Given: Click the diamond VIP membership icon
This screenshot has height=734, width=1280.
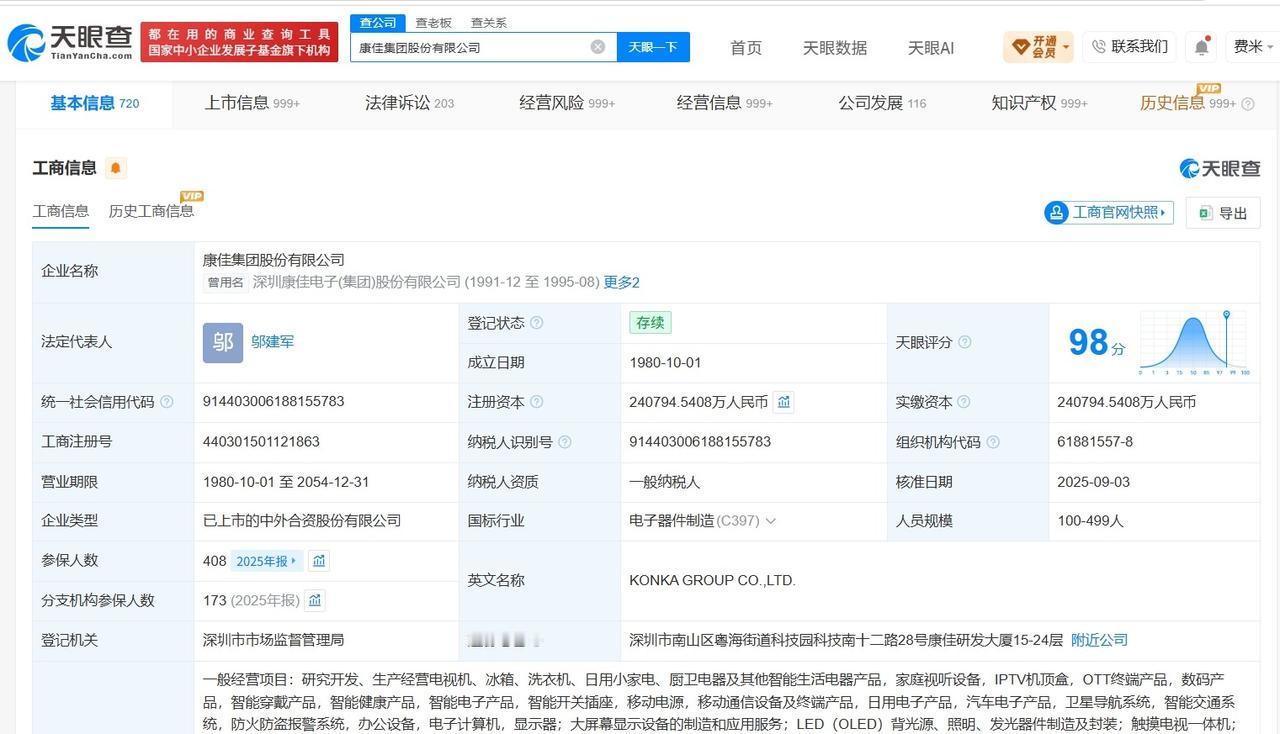Looking at the screenshot, I should click(1021, 47).
